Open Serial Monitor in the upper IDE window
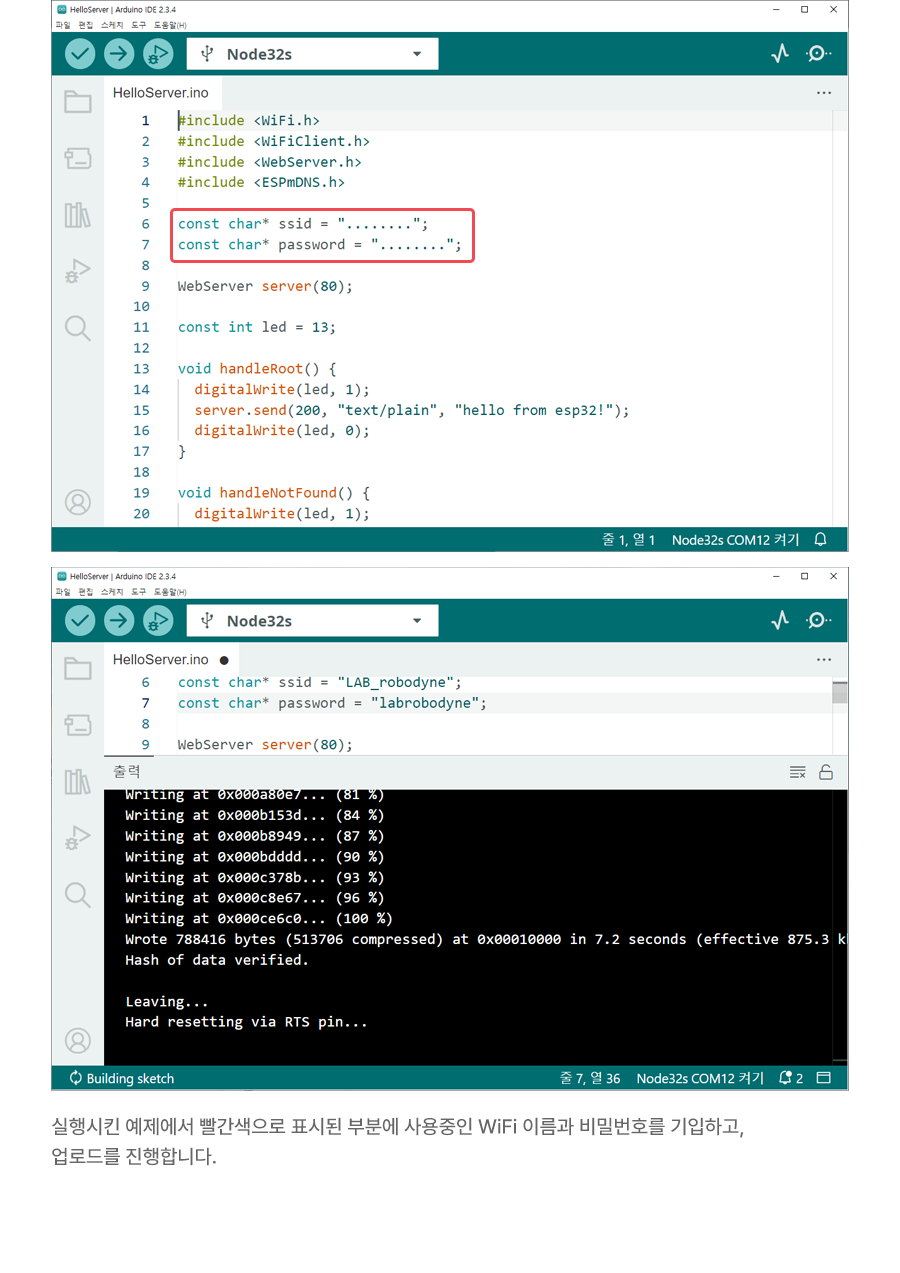 (819, 54)
